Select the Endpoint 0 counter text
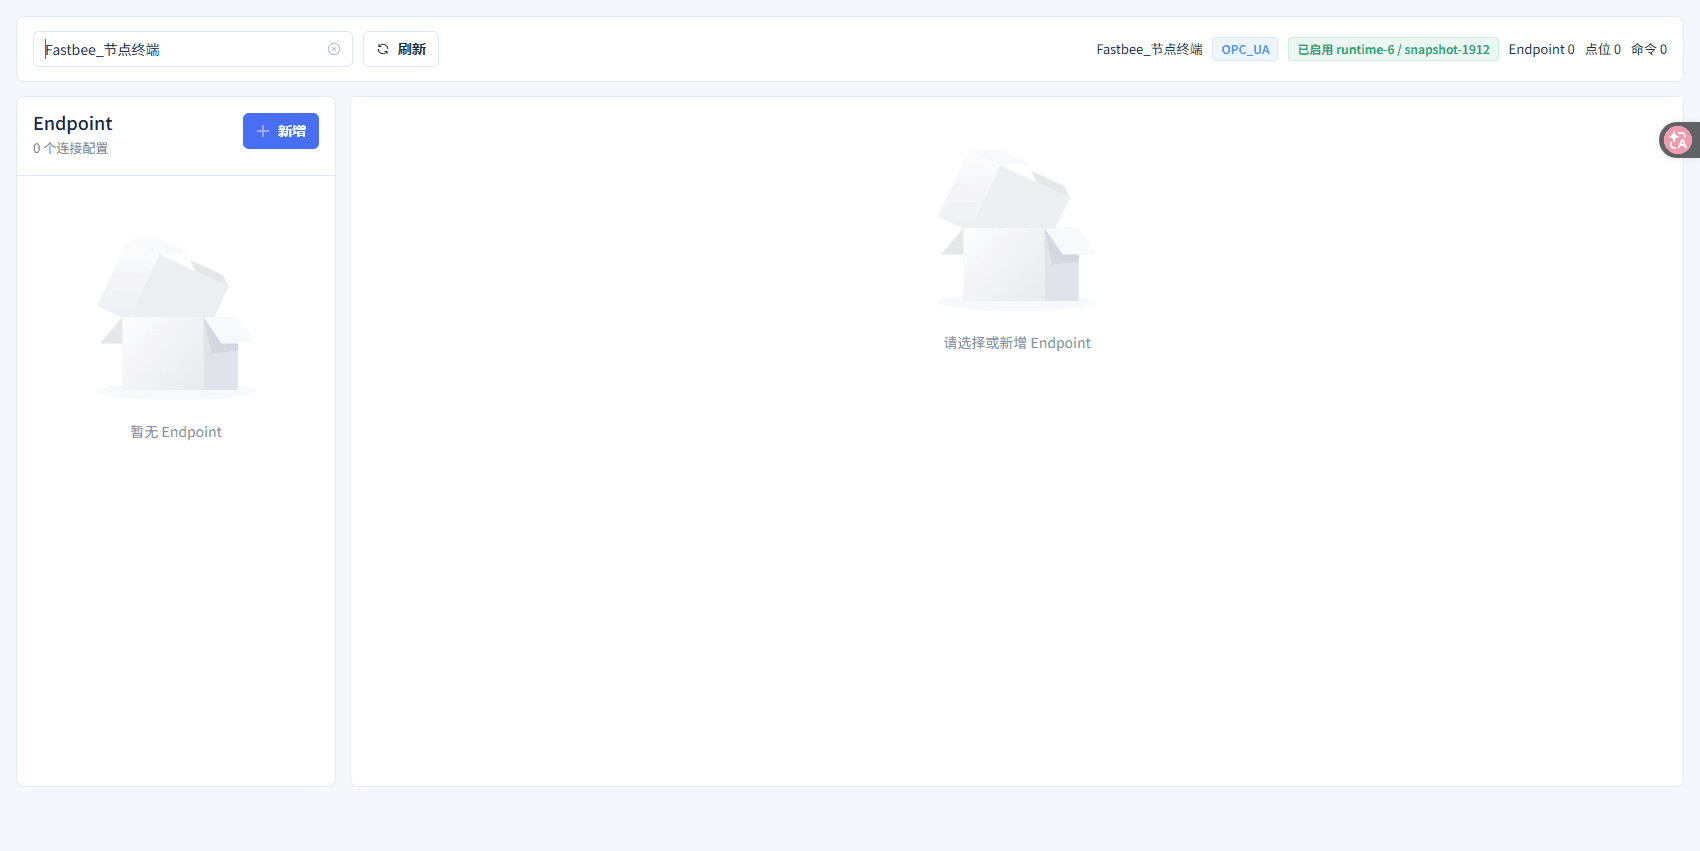 point(1541,49)
